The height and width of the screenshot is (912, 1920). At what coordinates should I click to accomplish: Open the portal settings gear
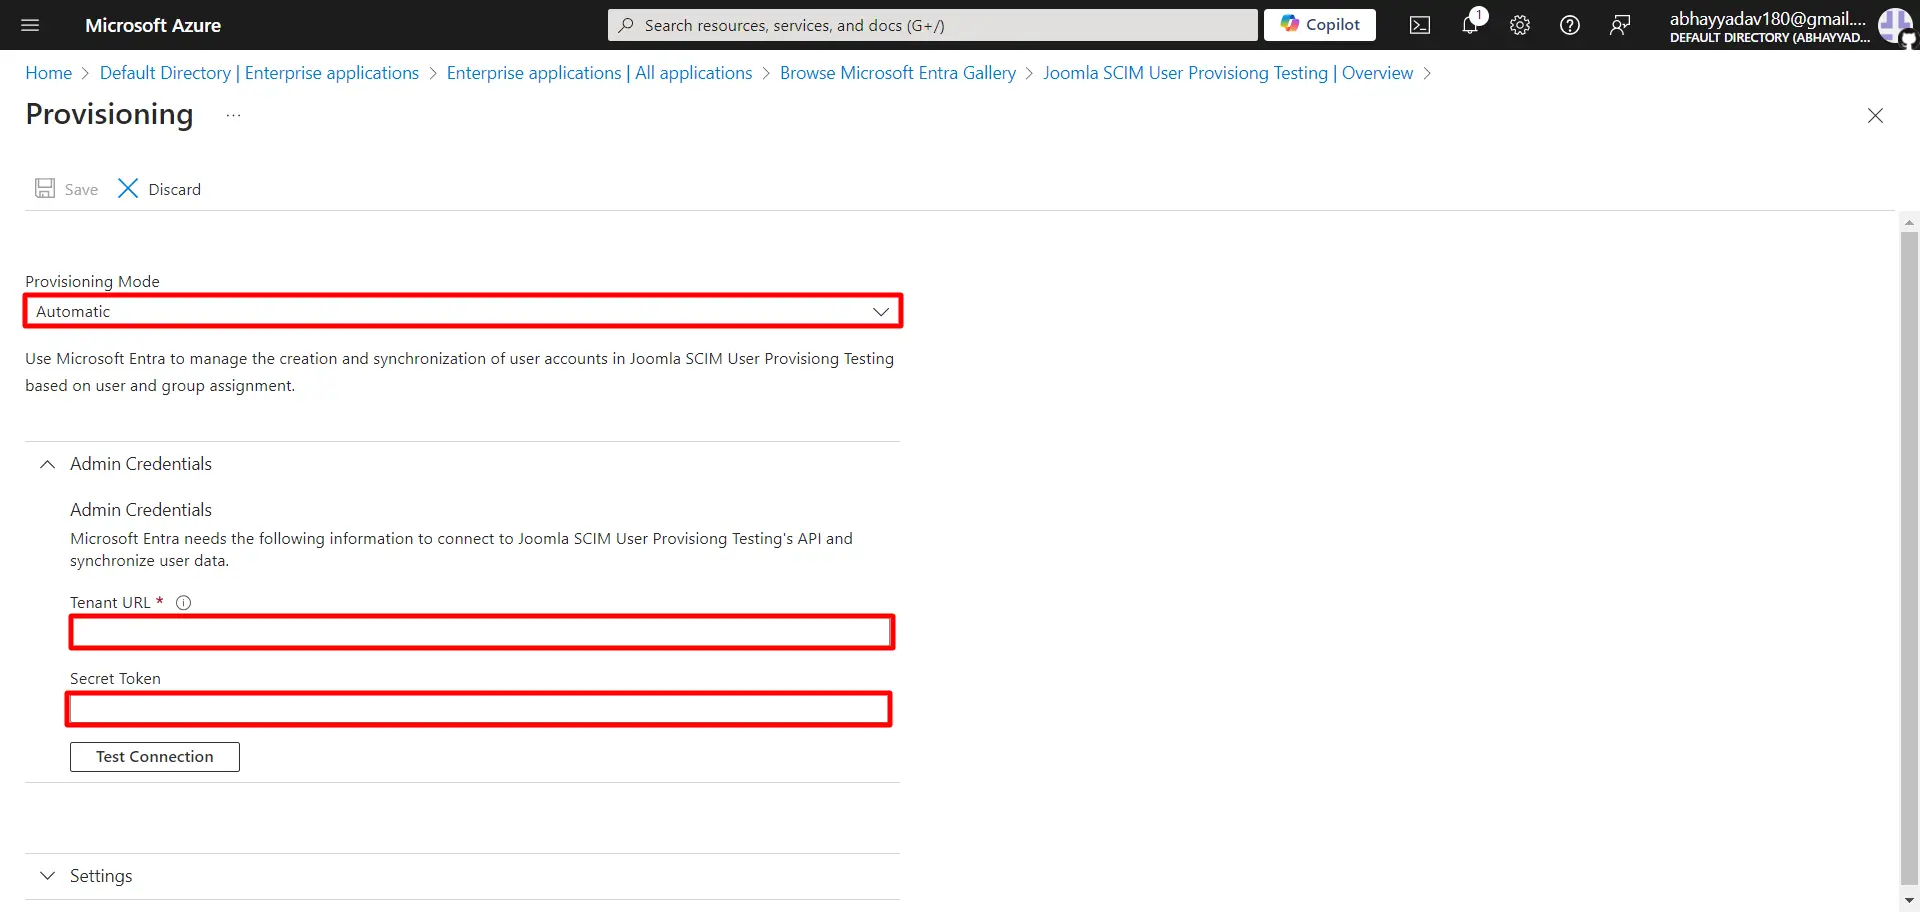1520,25
